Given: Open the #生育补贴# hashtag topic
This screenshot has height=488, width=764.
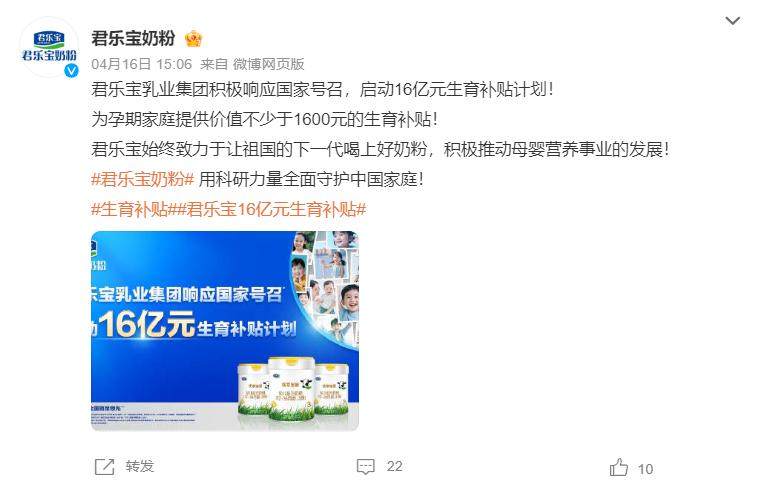Looking at the screenshot, I should [x=130, y=209].
